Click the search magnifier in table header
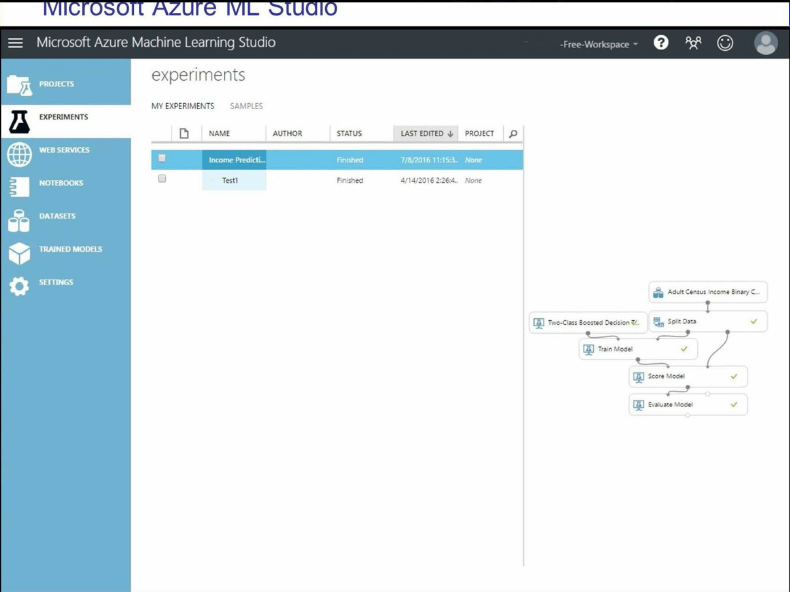The width and height of the screenshot is (790, 592). click(x=513, y=134)
